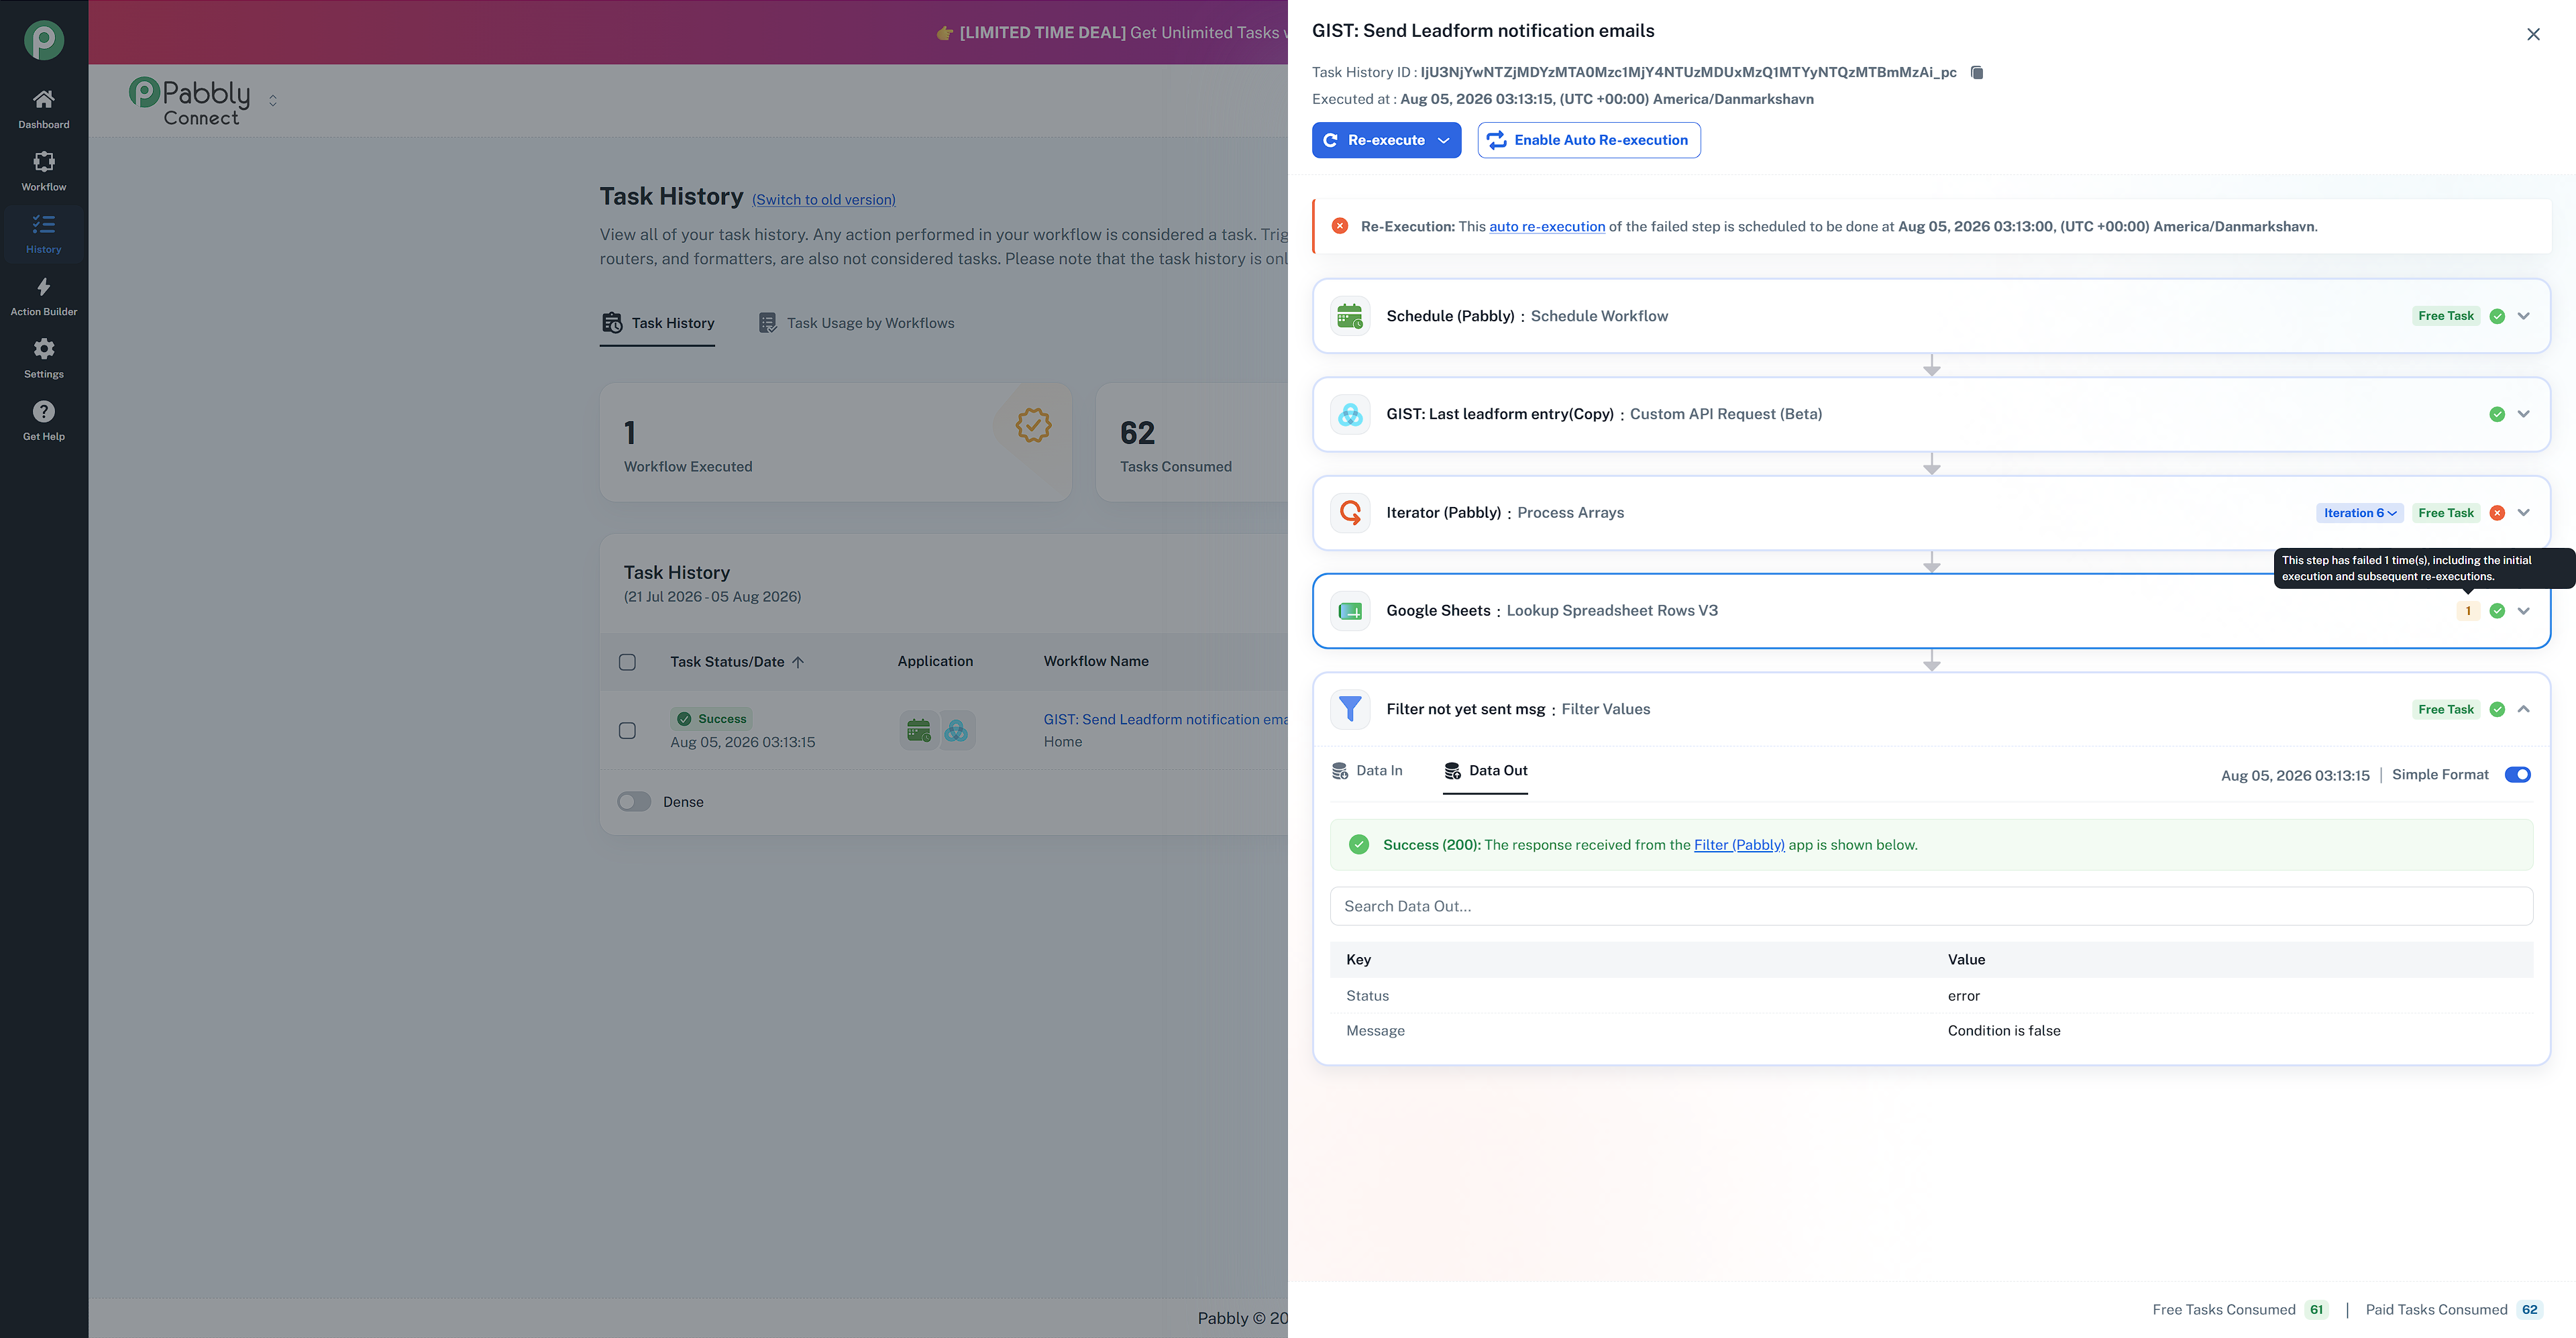Toggle the select-all tasks checkbox
Image resolution: width=2576 pixels, height=1338 pixels.
coord(627,662)
